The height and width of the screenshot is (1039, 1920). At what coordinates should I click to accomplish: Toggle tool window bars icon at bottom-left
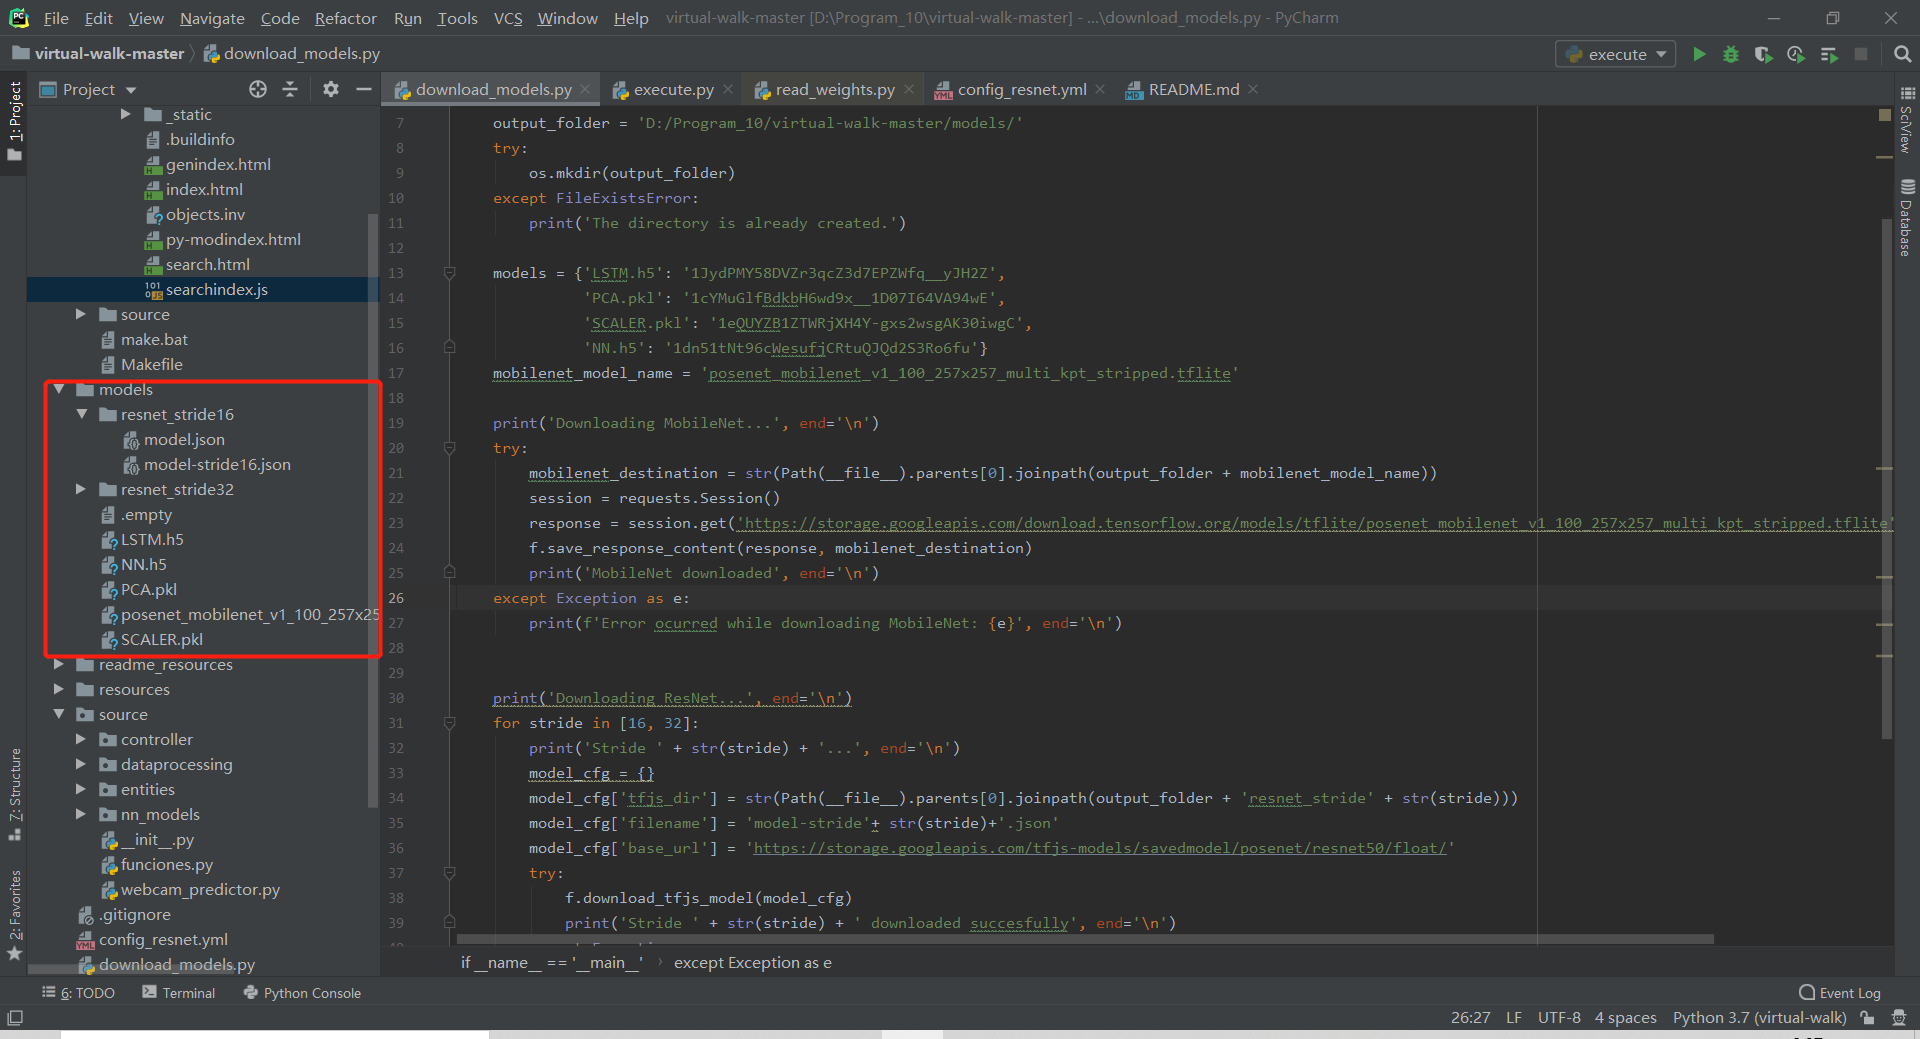coord(15,1017)
